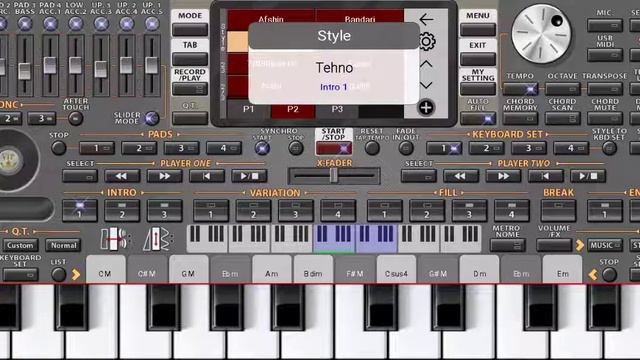Toggle the MIC button
The height and width of the screenshot is (360, 640).
[x=605, y=25]
